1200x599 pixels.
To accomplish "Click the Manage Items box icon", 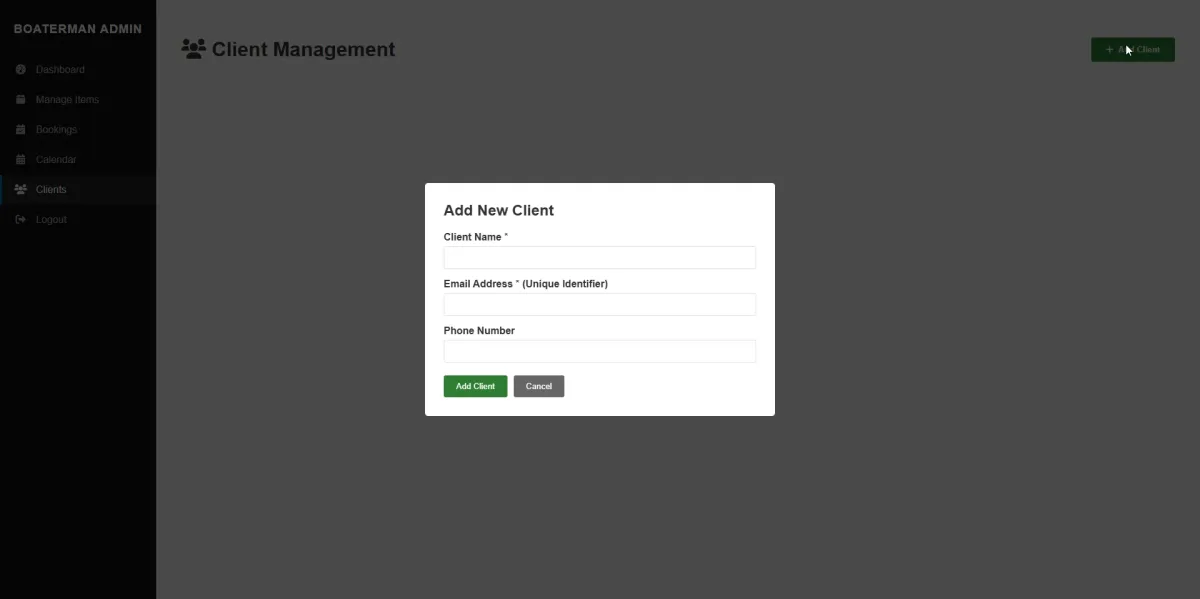I will [x=21, y=100].
